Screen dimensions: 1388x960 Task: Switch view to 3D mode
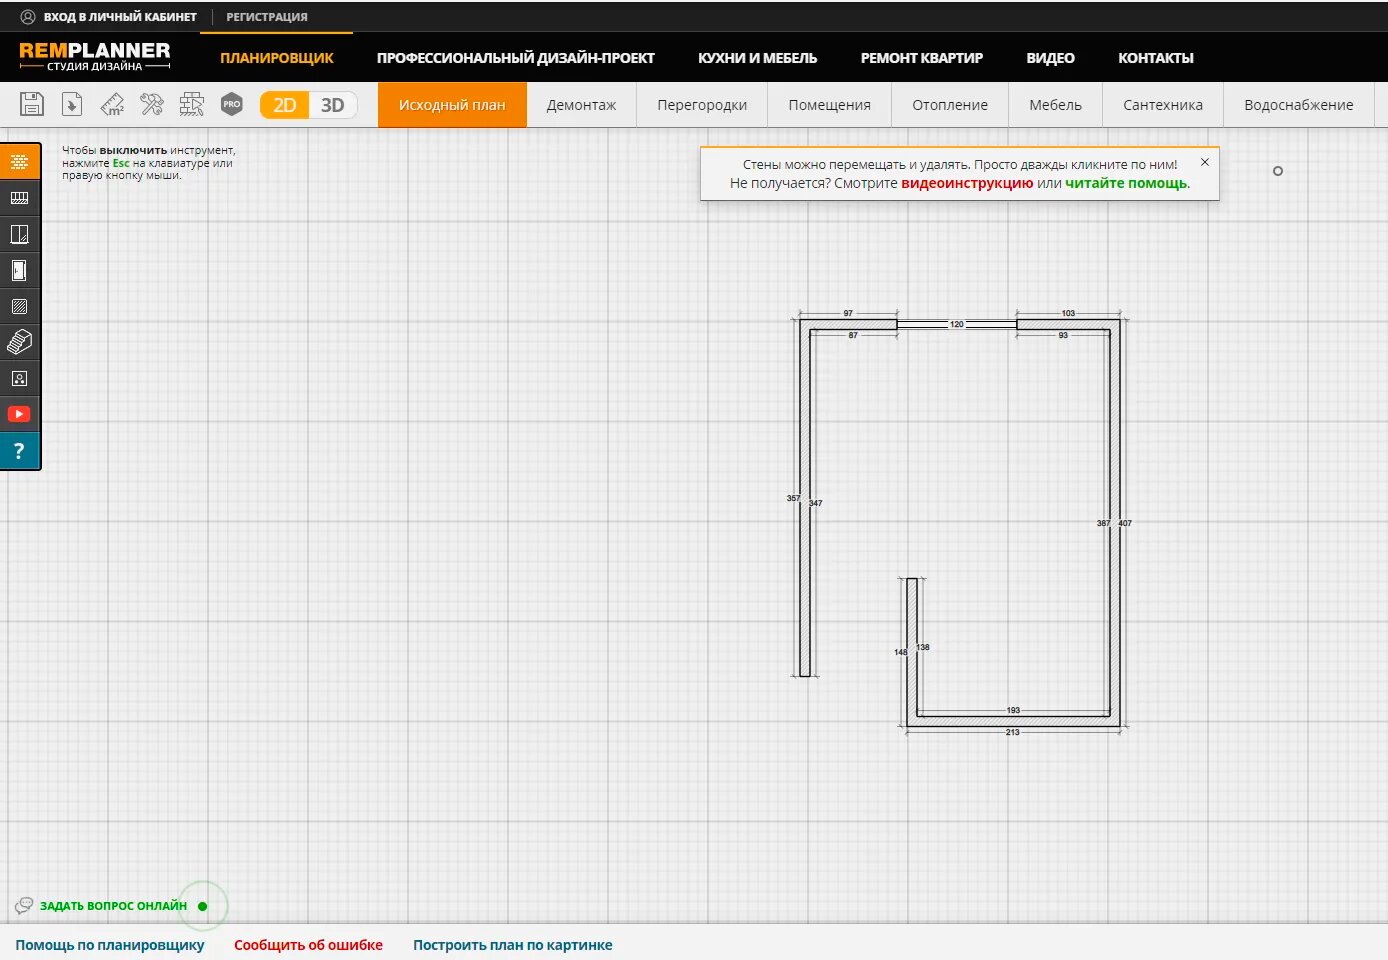[x=333, y=105]
